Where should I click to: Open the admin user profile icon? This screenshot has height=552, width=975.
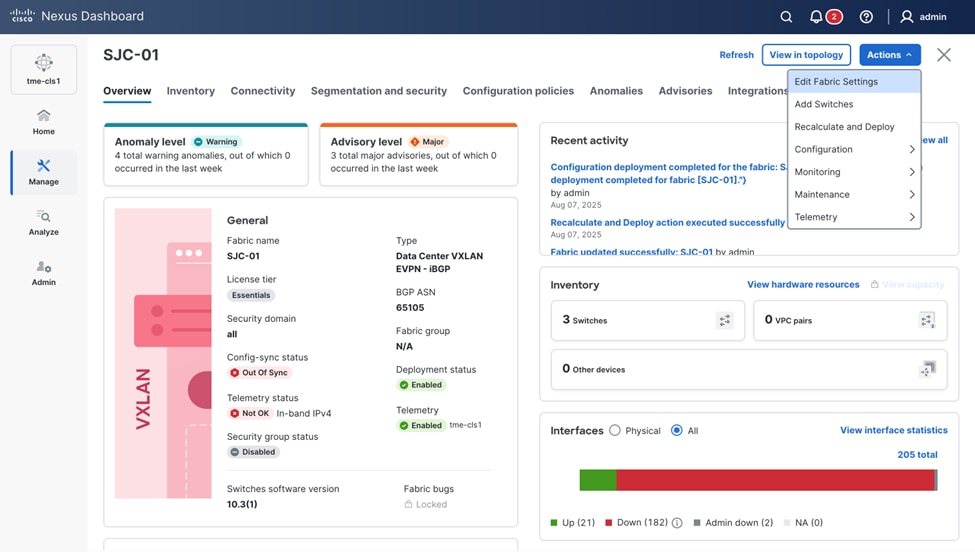click(907, 17)
